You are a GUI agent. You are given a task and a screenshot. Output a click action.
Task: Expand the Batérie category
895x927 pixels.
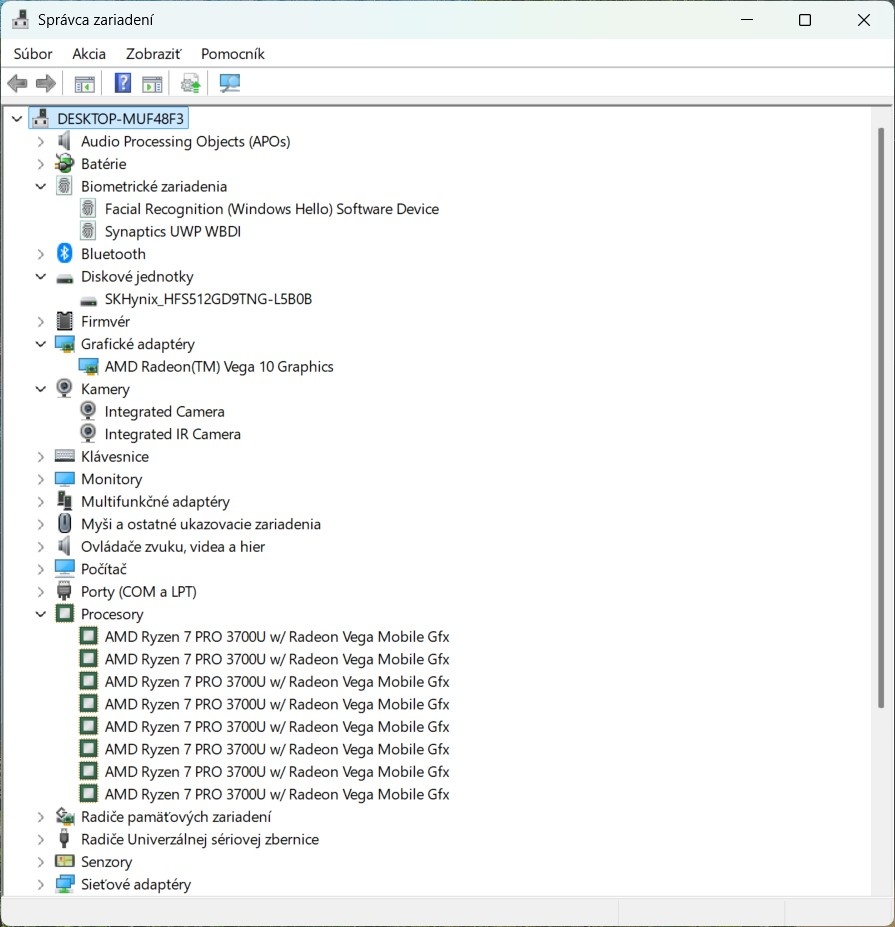point(41,164)
